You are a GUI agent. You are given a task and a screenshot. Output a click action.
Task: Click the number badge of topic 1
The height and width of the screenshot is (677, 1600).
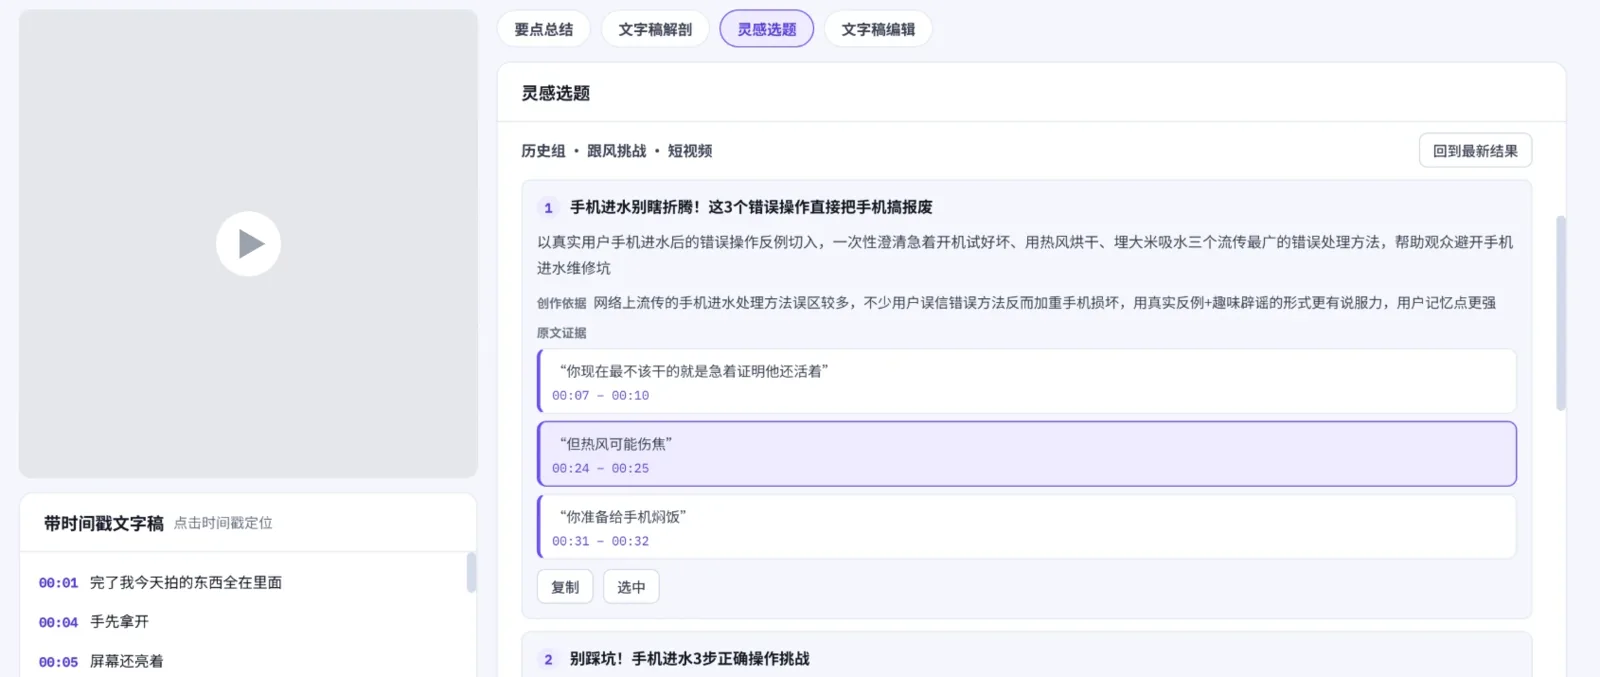click(548, 208)
